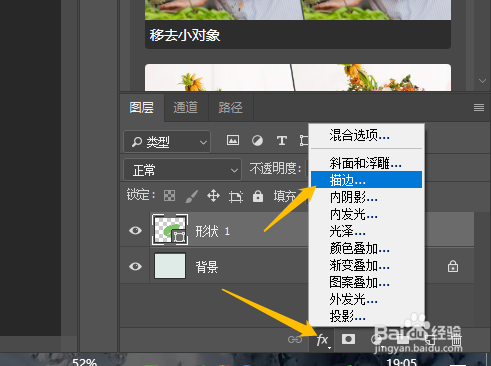
Task: Choose 图案叠加... from the menu
Action: tap(366, 282)
